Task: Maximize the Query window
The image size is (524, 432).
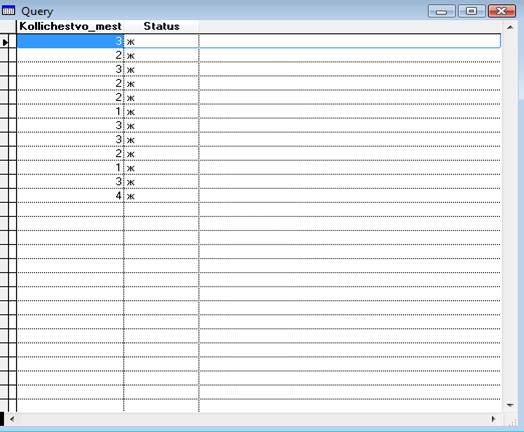Action: (x=472, y=11)
